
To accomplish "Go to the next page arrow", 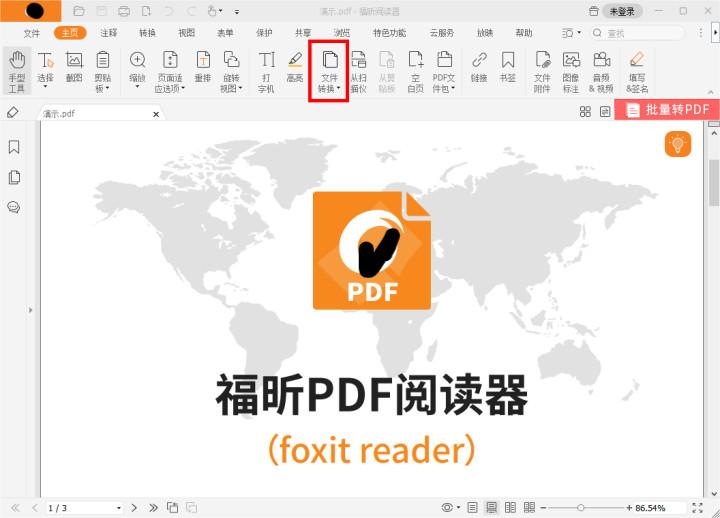I will tap(134, 507).
